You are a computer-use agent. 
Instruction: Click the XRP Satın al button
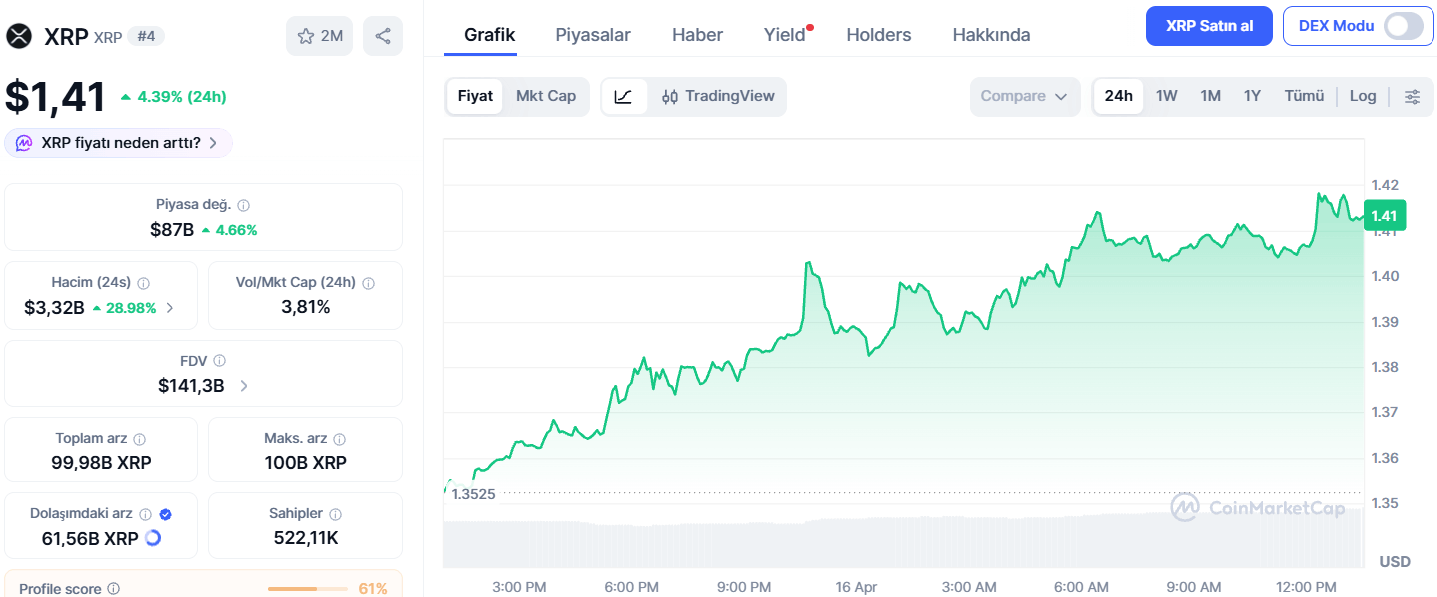click(x=1209, y=26)
